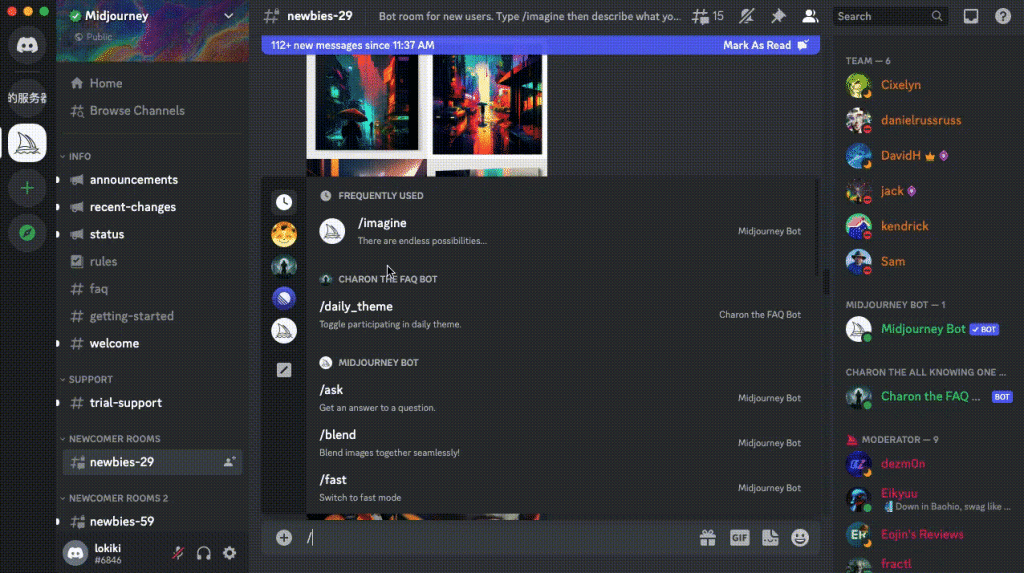
Task: Click Mark As Read
Action: pyautogui.click(x=765, y=45)
